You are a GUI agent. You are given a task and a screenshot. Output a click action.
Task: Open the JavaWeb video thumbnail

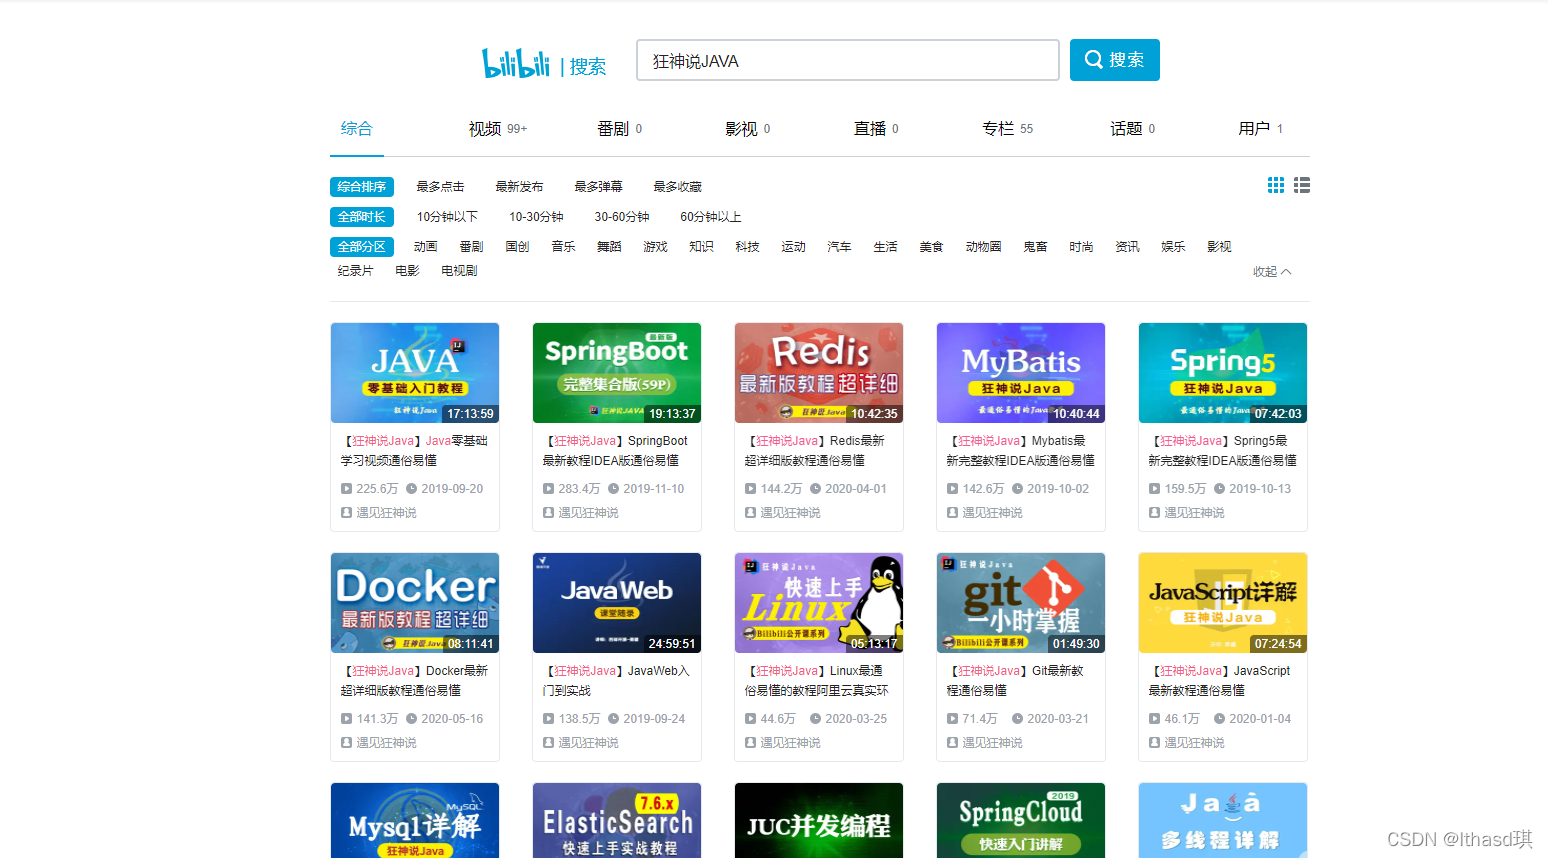coord(617,603)
